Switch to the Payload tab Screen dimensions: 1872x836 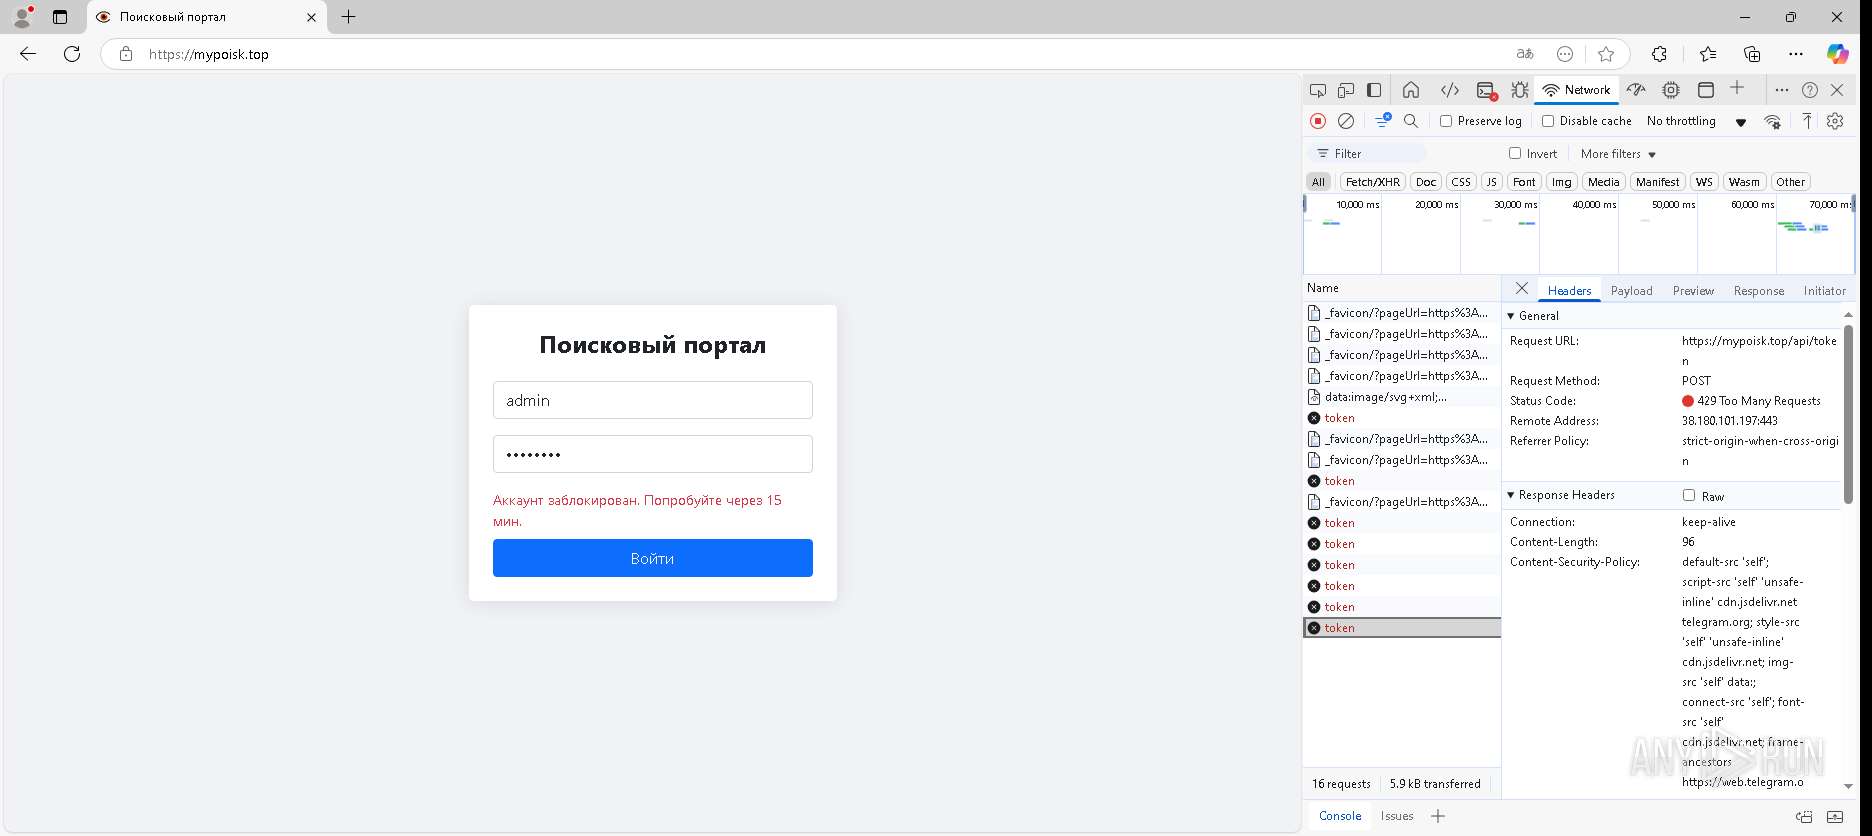coord(1631,291)
